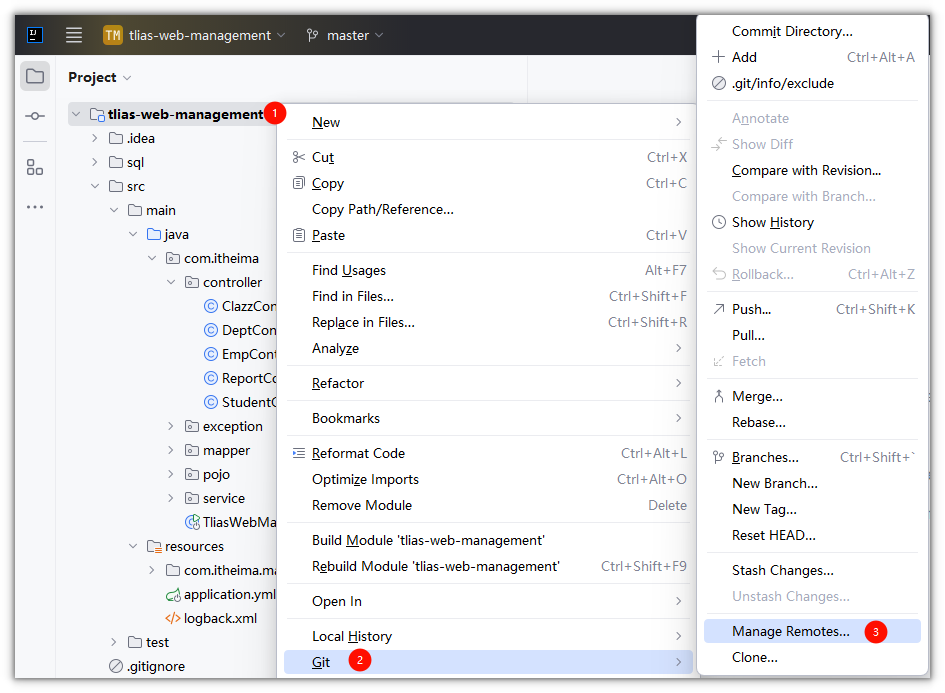Choose Copy Path/Reference from context menu

489,209
